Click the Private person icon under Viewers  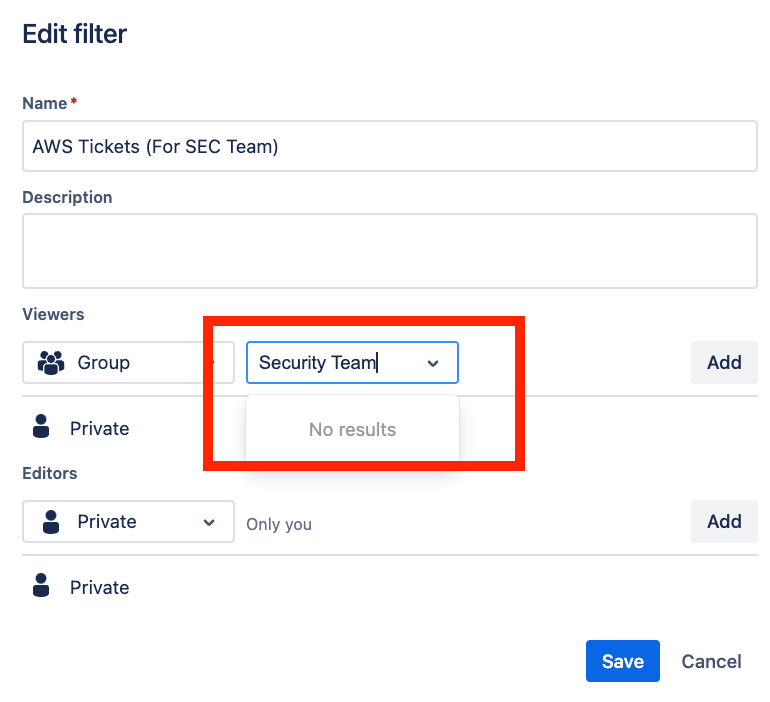pyautogui.click(x=41, y=428)
